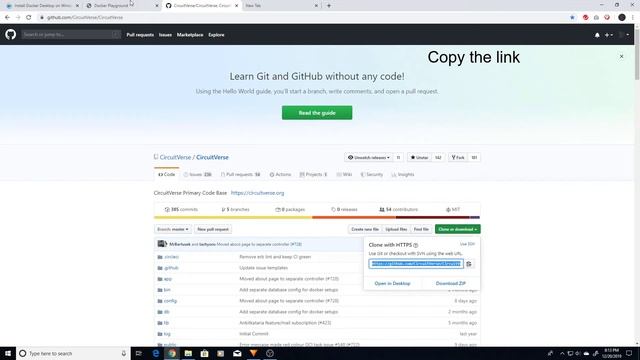Screen dimensions: 640x360
Task: Open the .github folder
Action: [x=171, y=268]
